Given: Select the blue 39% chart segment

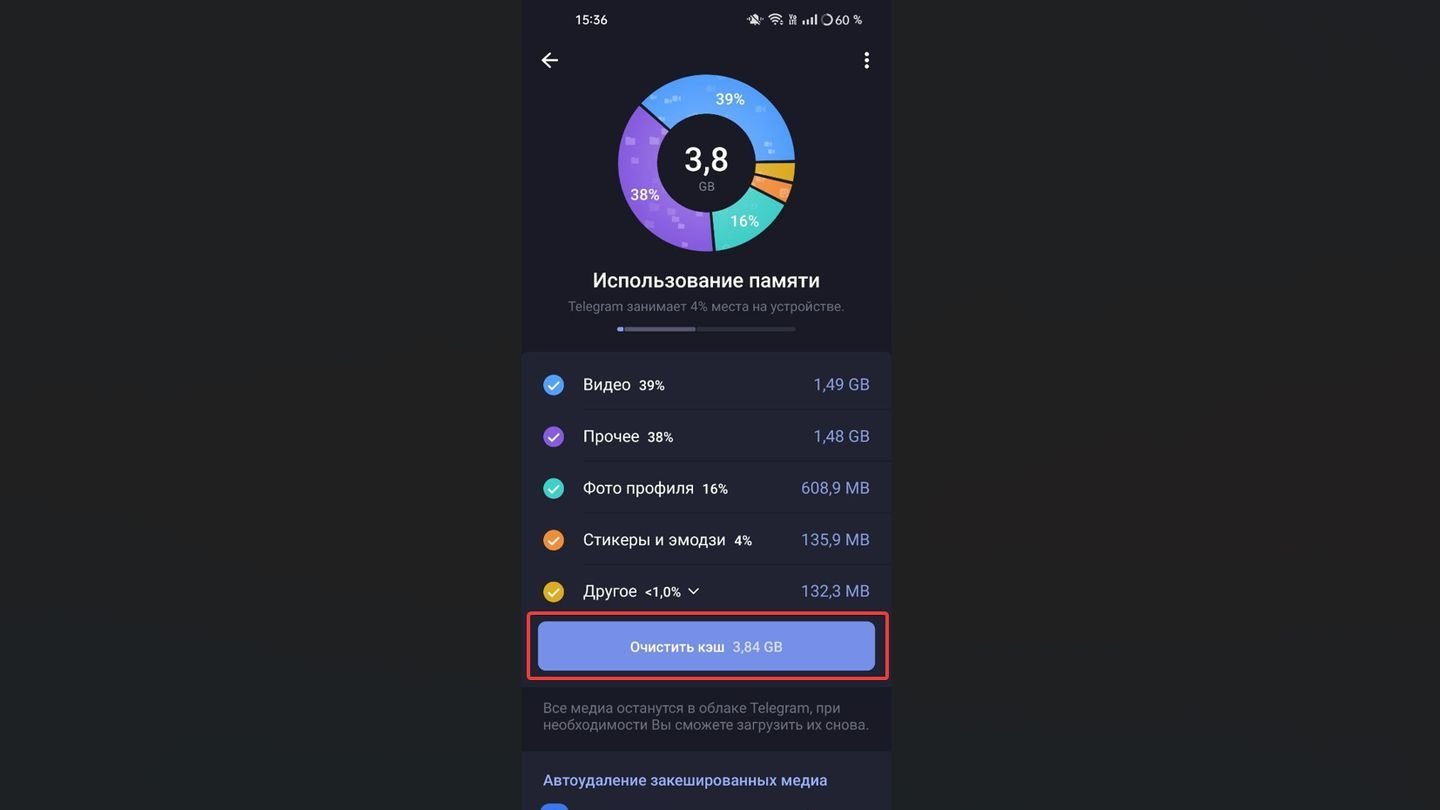Looking at the screenshot, I should (x=730, y=100).
